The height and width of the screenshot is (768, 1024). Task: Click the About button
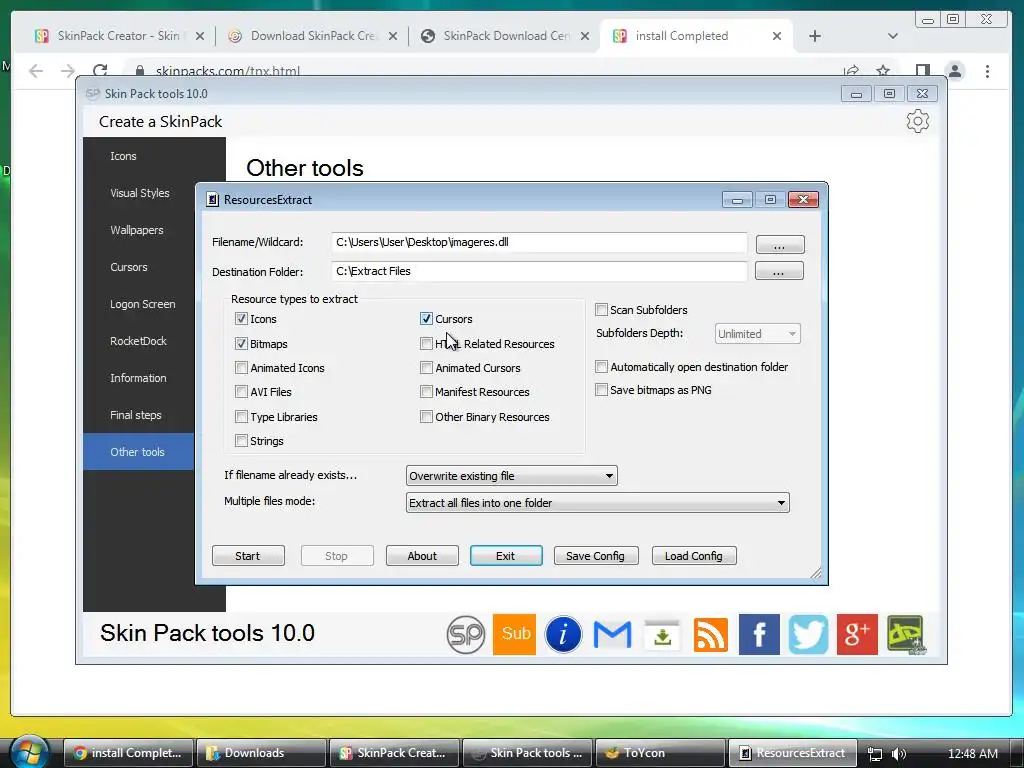click(422, 556)
